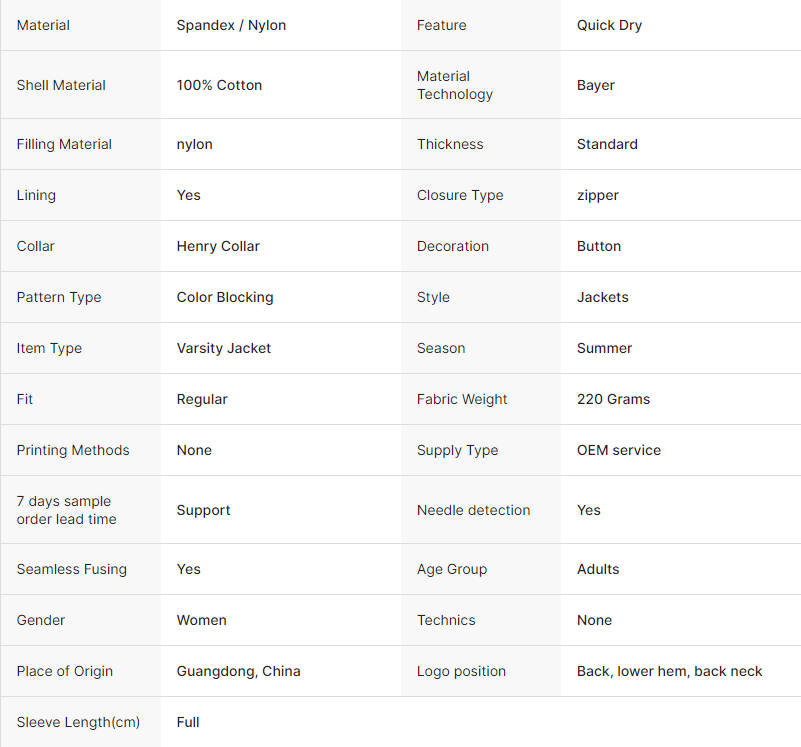Select the 'Guangdong, China' origin value

[239, 671]
